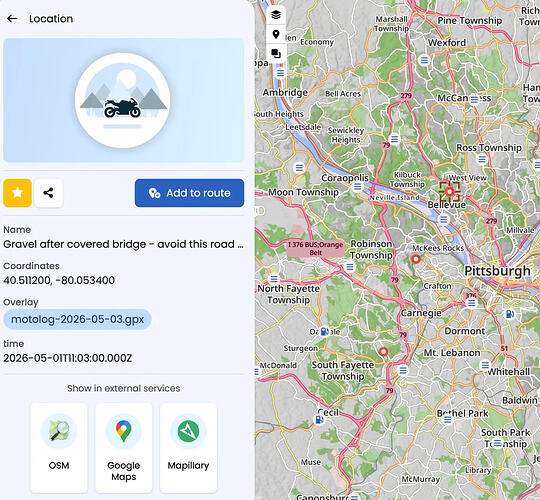Open location in Google Maps
This screenshot has height=500, width=540.
(124, 448)
